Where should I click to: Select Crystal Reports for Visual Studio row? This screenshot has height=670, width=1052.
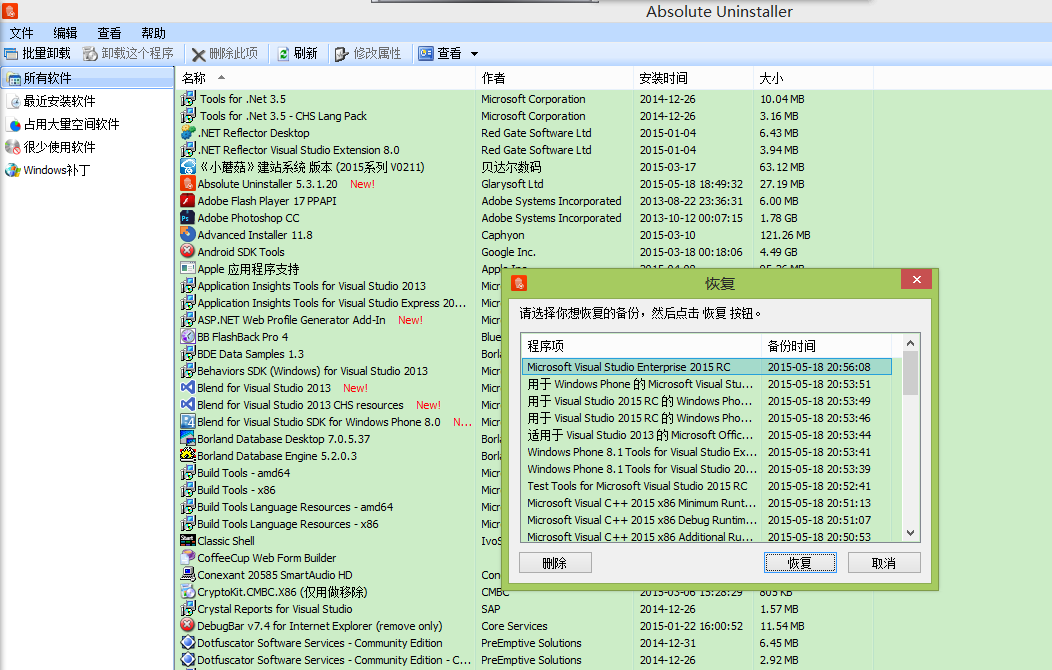tap(525, 609)
